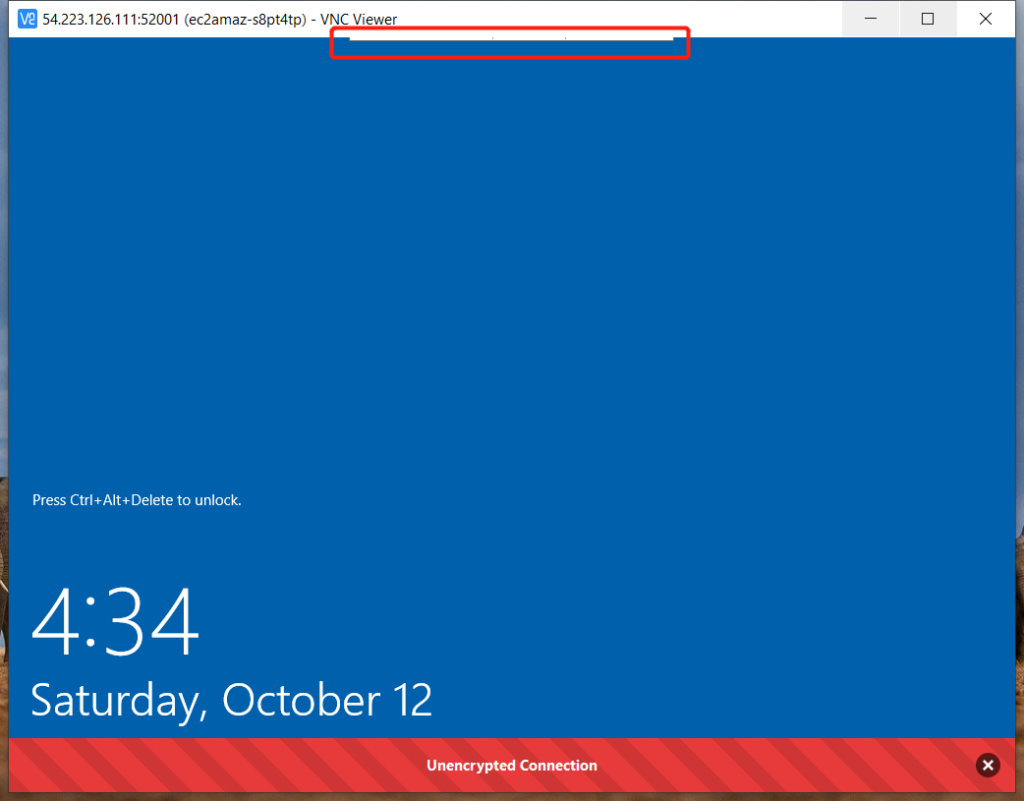Click the 4:34 lock screen clock
The height and width of the screenshot is (801, 1024).
pyautogui.click(x=116, y=623)
